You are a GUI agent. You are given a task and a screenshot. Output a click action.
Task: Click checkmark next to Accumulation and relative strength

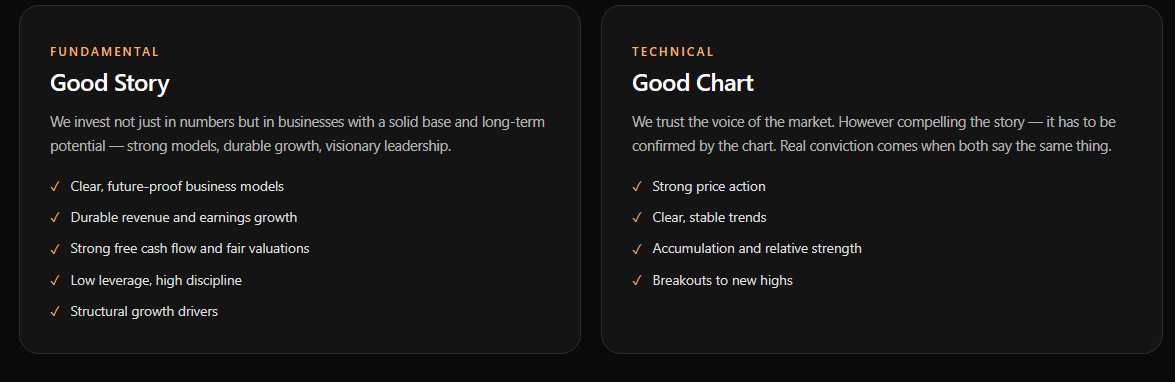coord(637,249)
